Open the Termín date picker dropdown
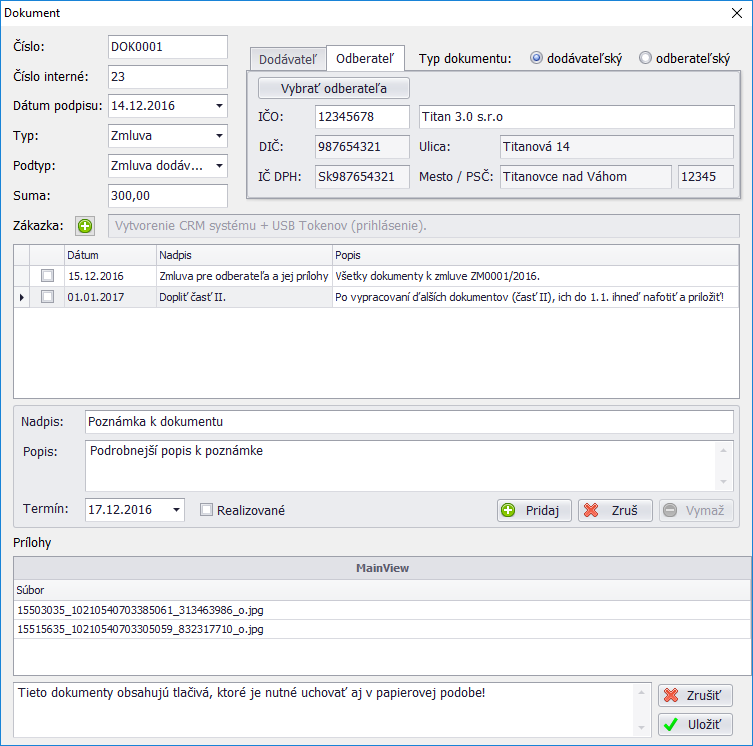This screenshot has width=753, height=746. 176,510
